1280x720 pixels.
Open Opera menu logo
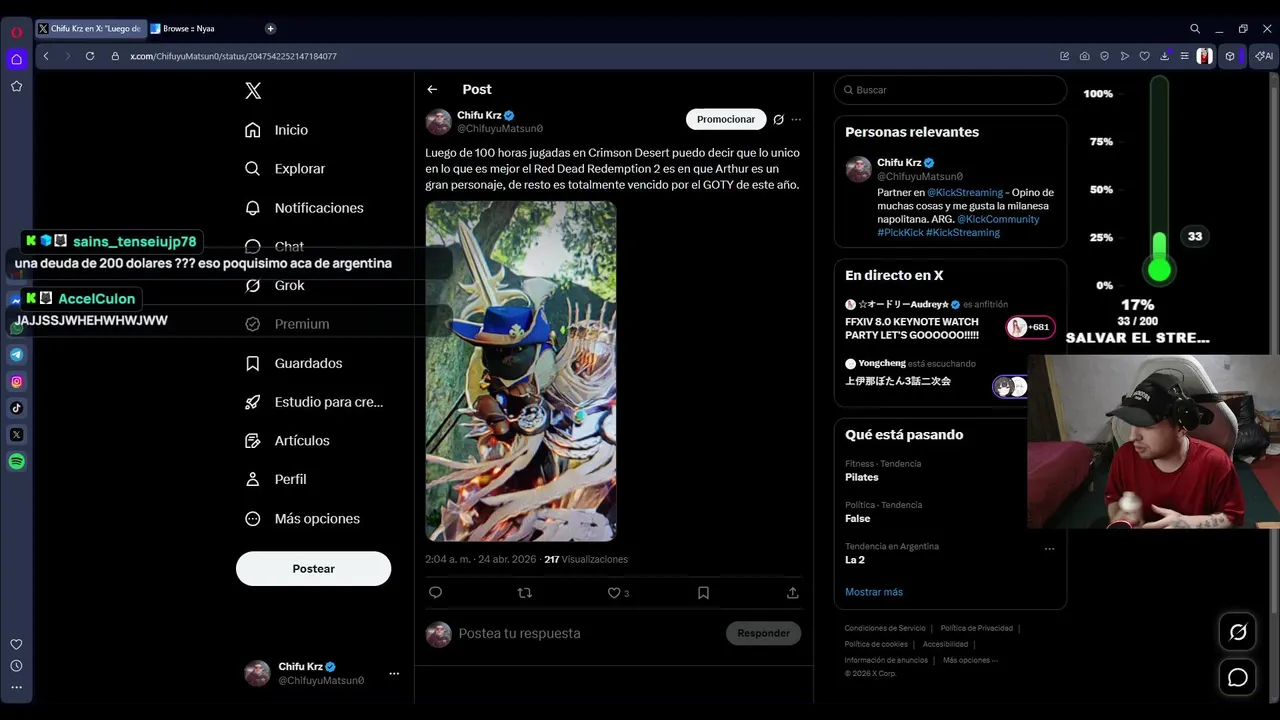(x=16, y=32)
